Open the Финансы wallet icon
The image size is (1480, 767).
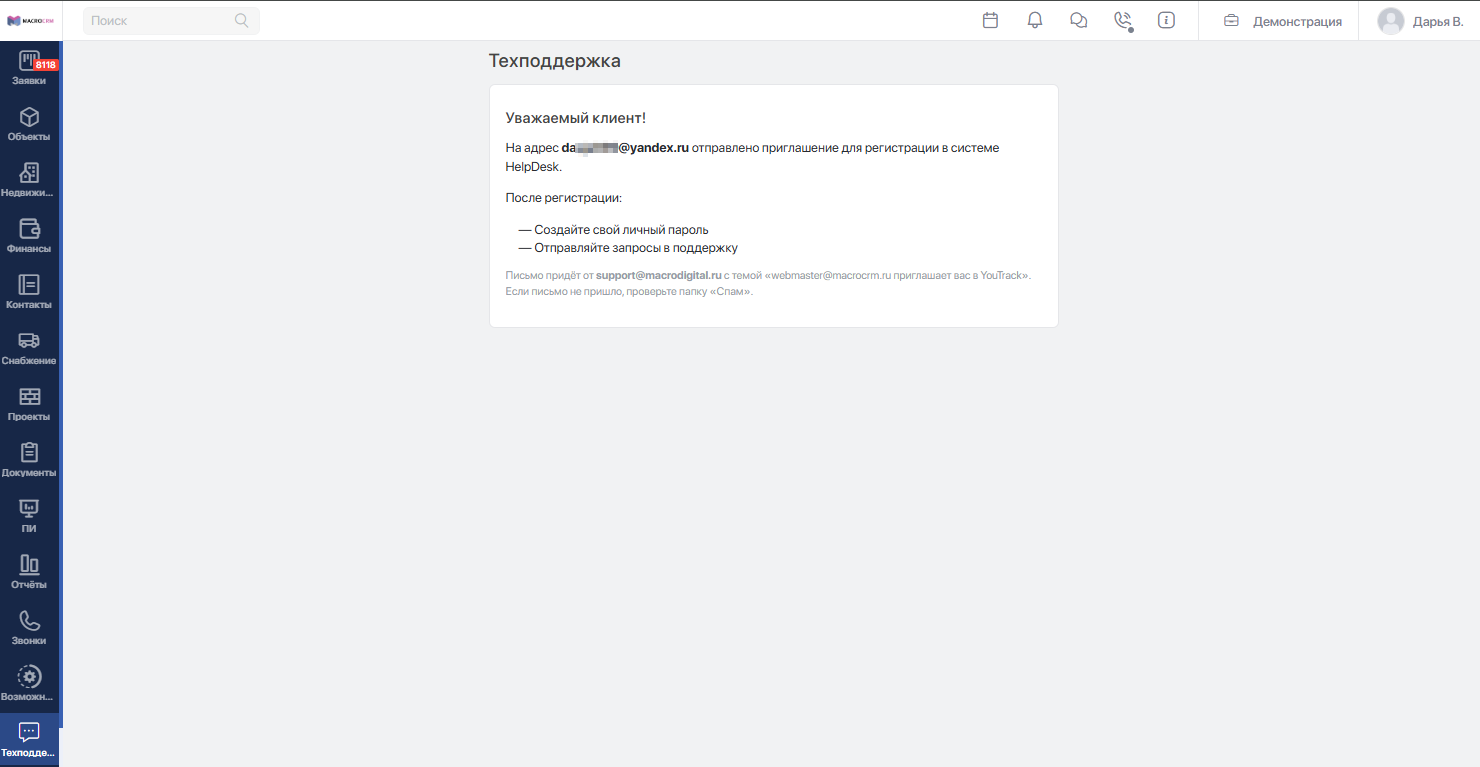[29, 237]
